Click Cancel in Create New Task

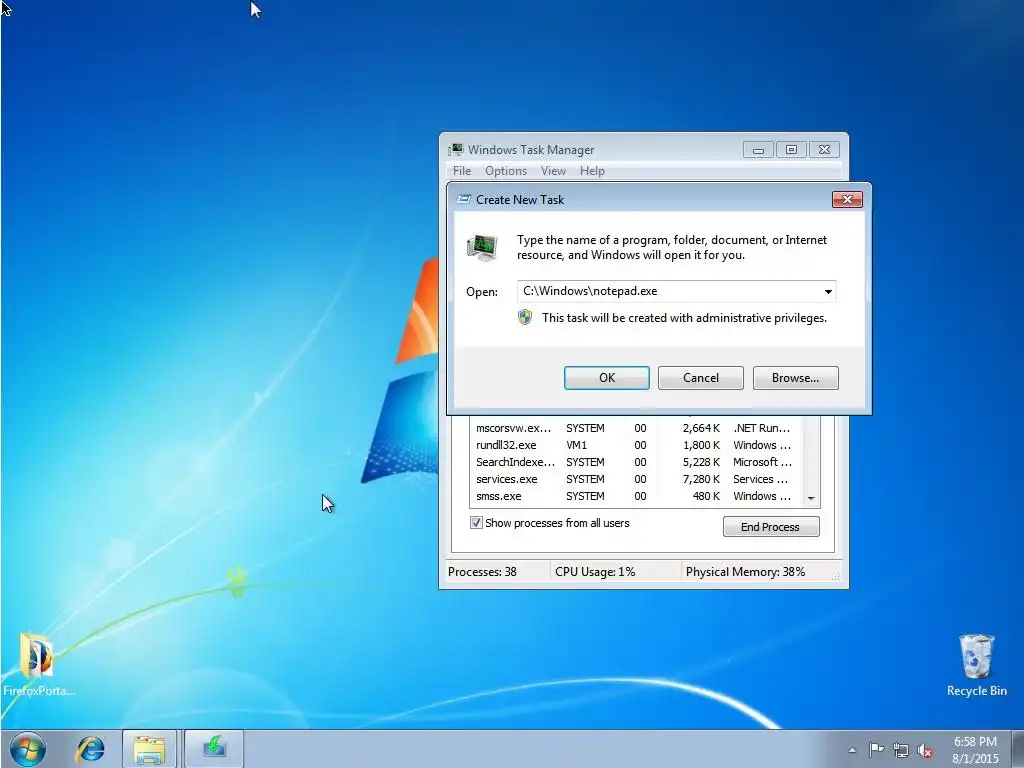(701, 378)
